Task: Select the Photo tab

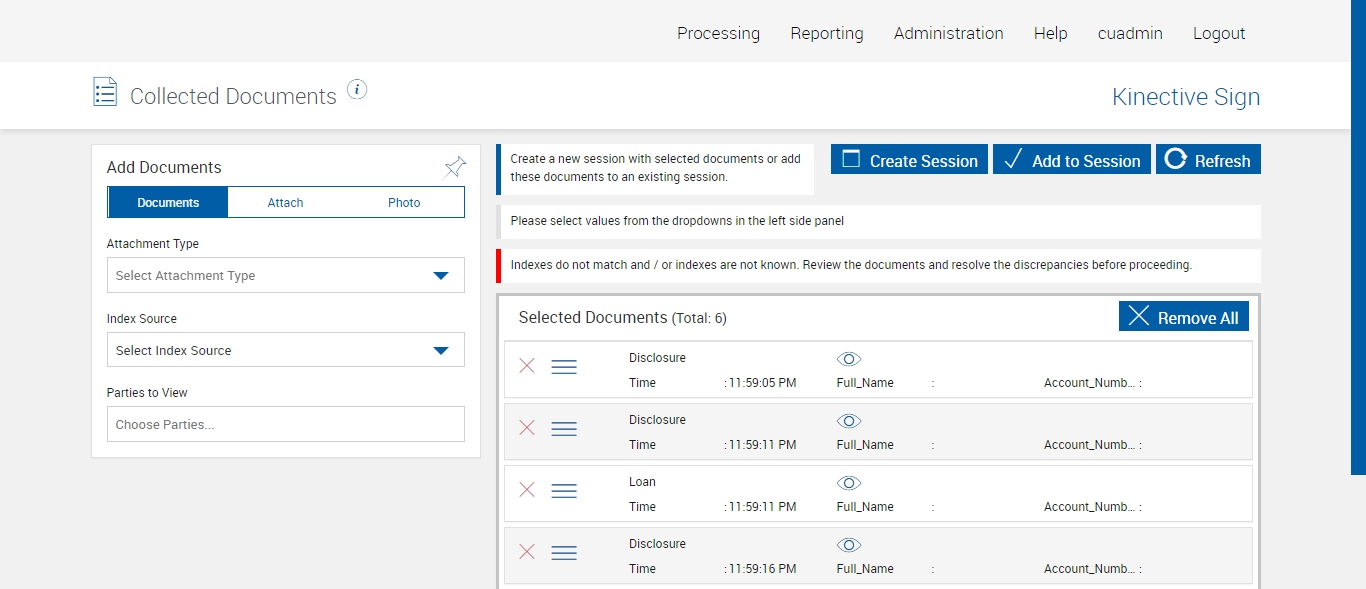Action: coord(404,203)
